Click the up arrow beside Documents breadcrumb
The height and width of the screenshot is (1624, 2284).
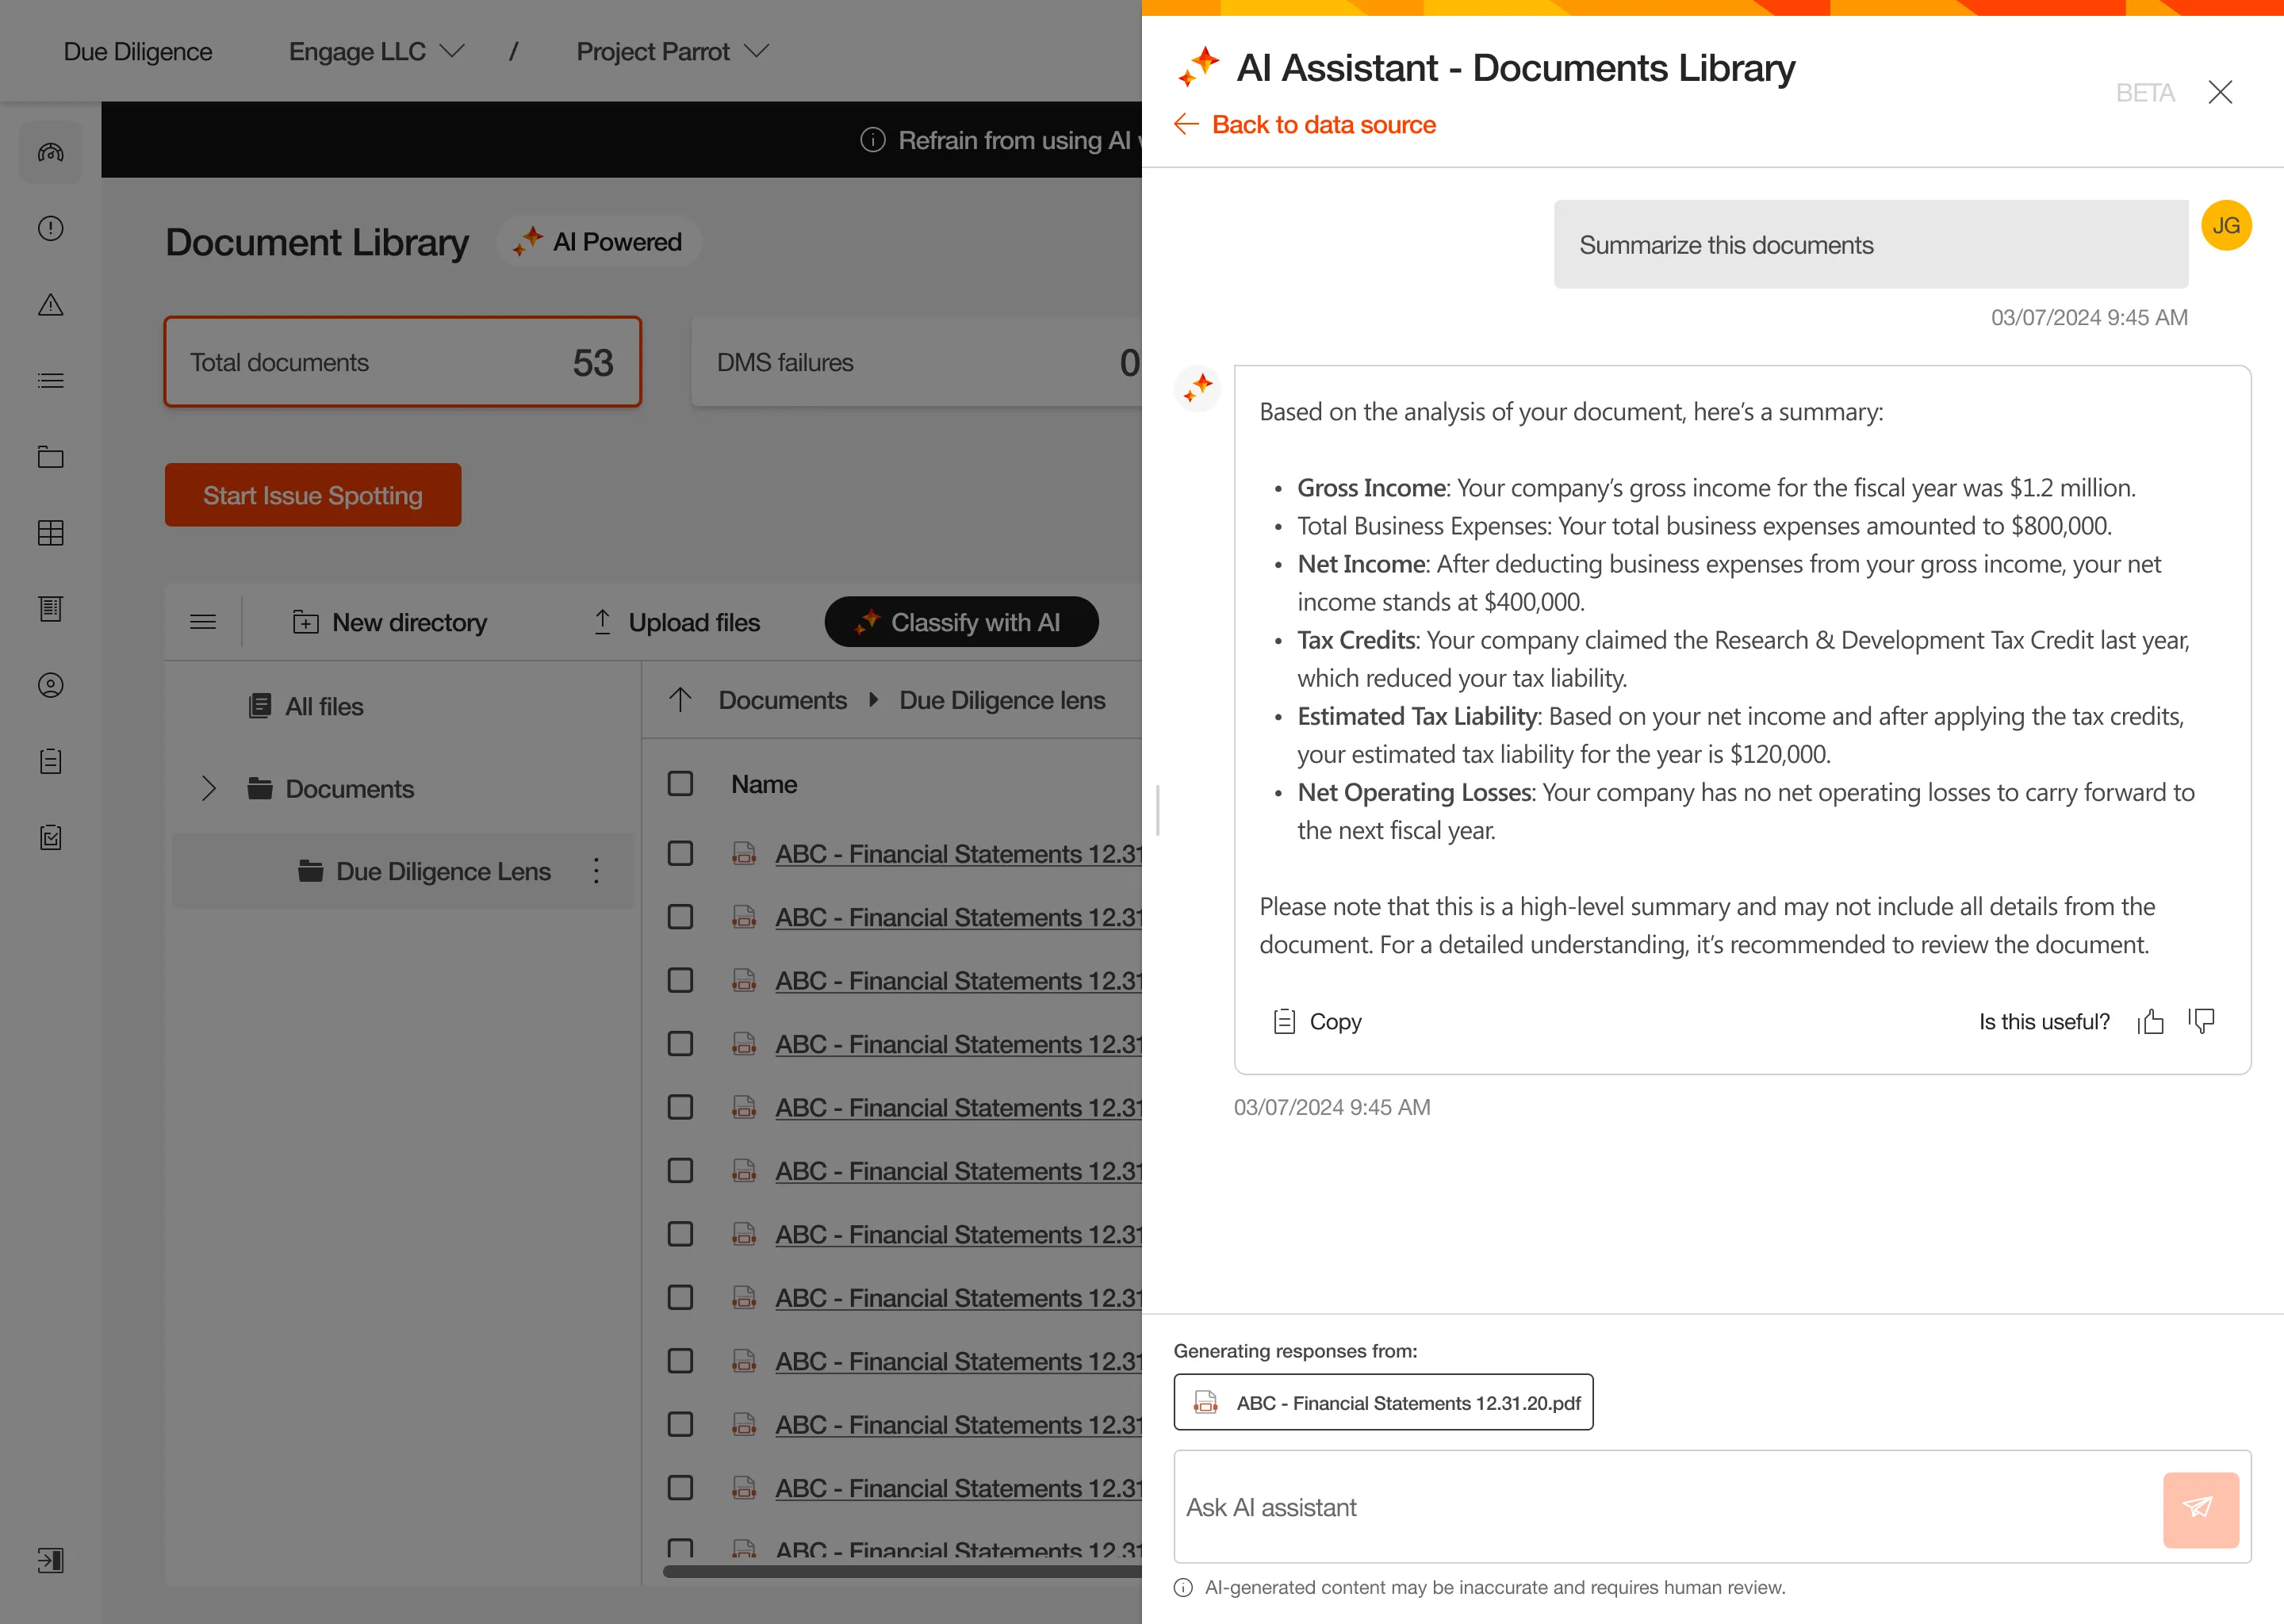point(680,700)
